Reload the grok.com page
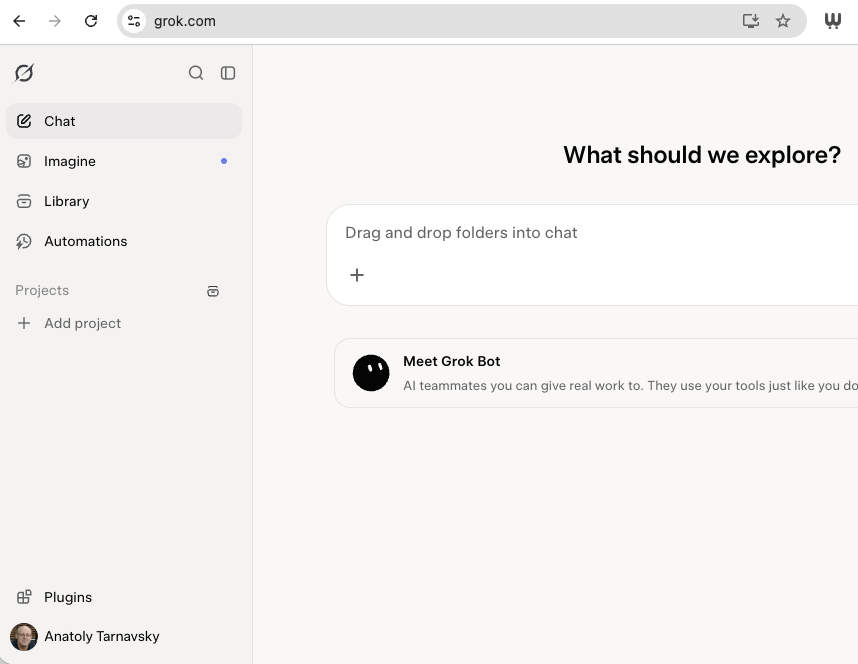Image resolution: width=858 pixels, height=664 pixels. coord(91,21)
